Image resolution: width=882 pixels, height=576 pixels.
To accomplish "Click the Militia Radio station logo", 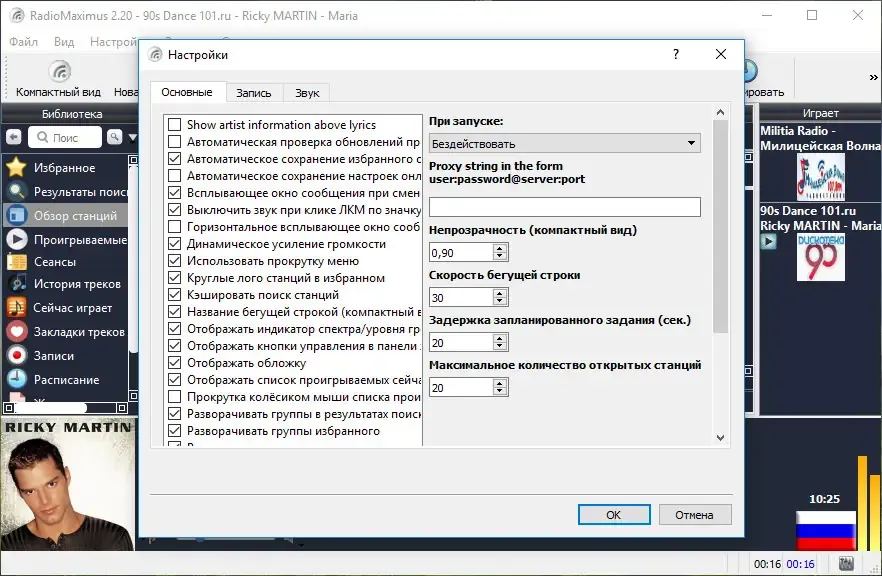I will click(821, 177).
